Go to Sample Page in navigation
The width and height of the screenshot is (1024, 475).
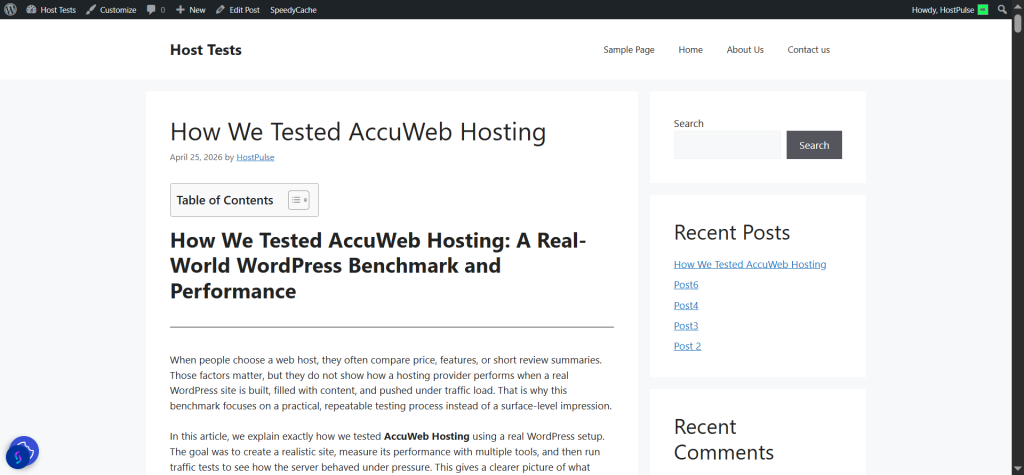click(628, 50)
